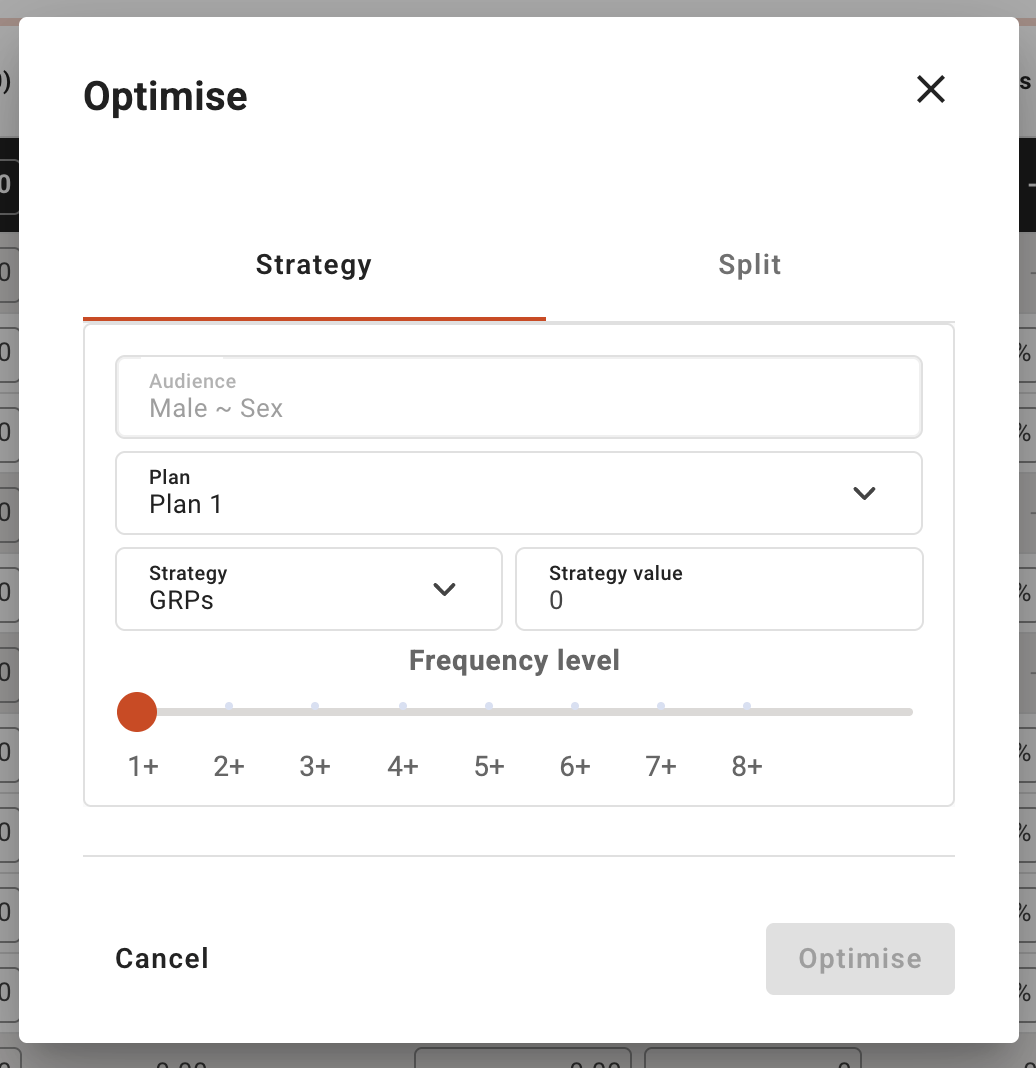
Task: Close the Optimise dialog with the X icon
Action: (930, 89)
